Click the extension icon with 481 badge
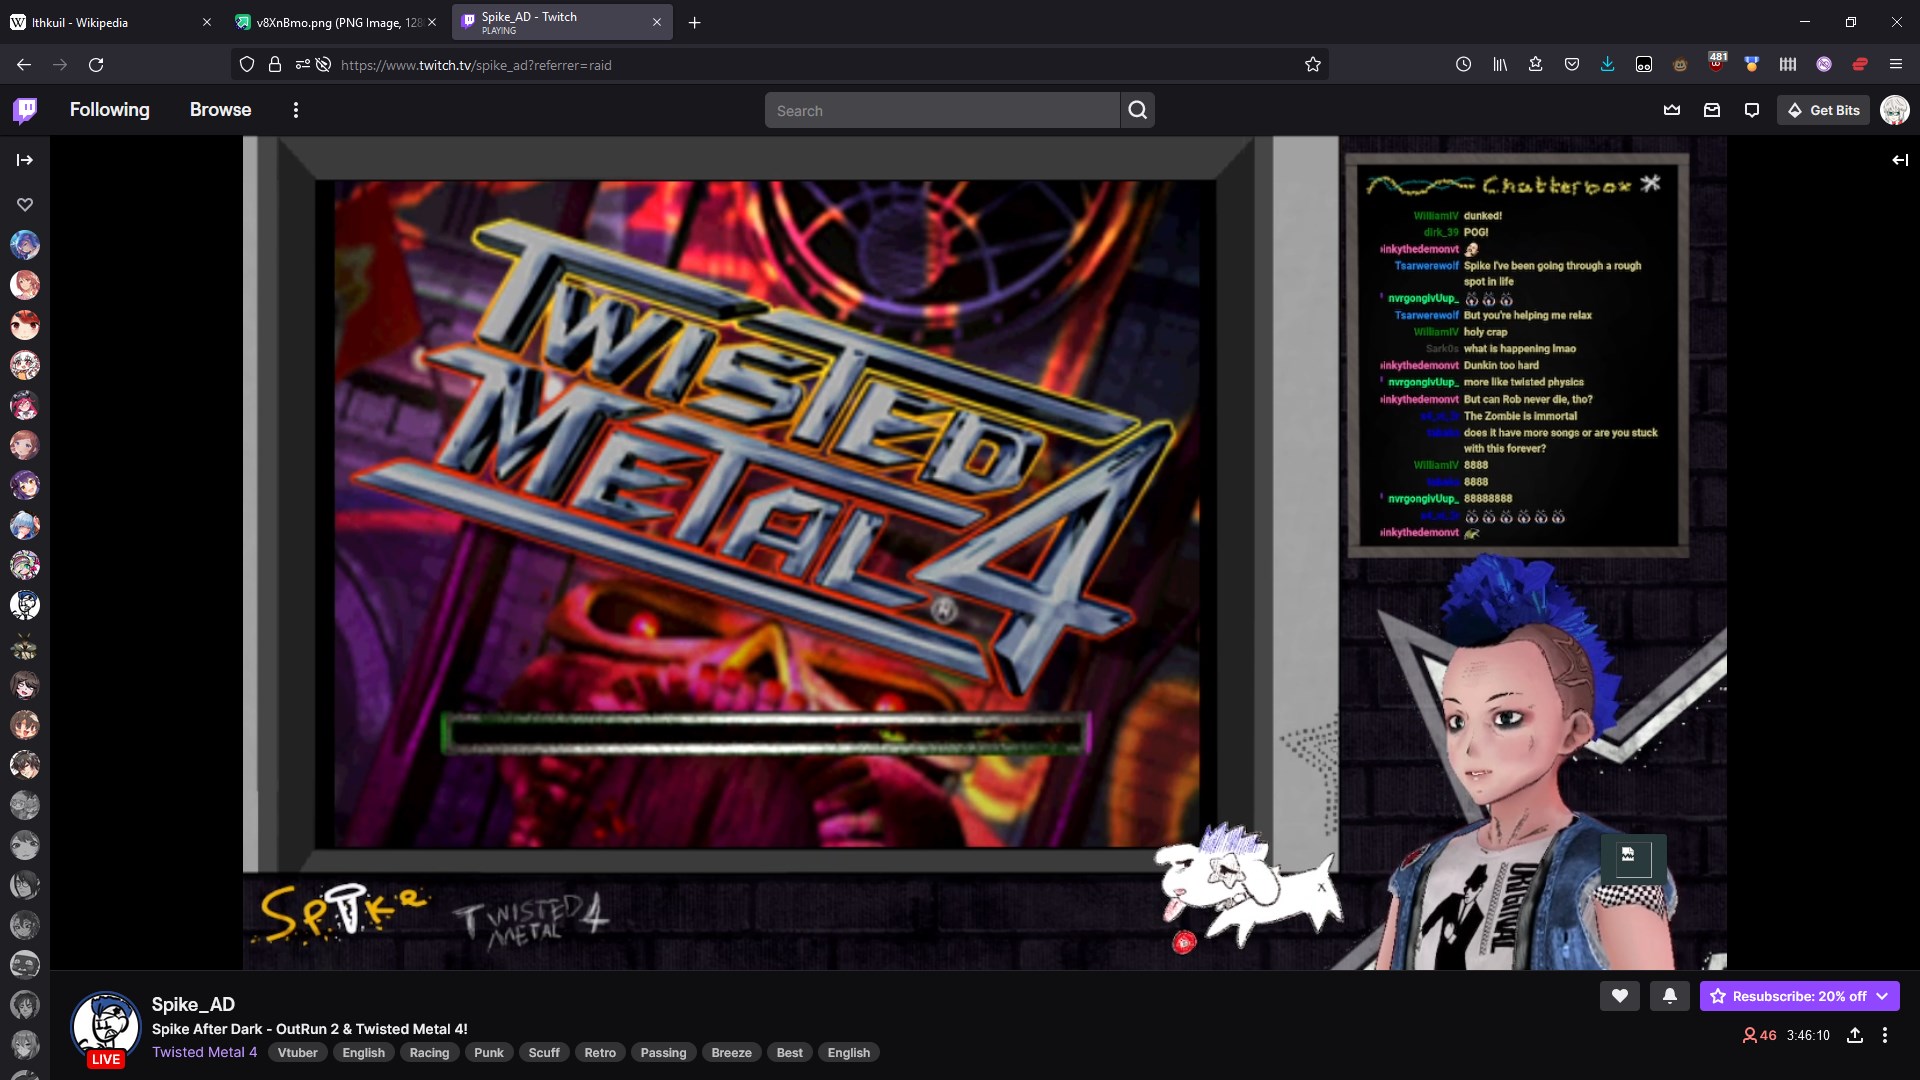Viewport: 1920px width, 1080px height. click(x=1716, y=63)
